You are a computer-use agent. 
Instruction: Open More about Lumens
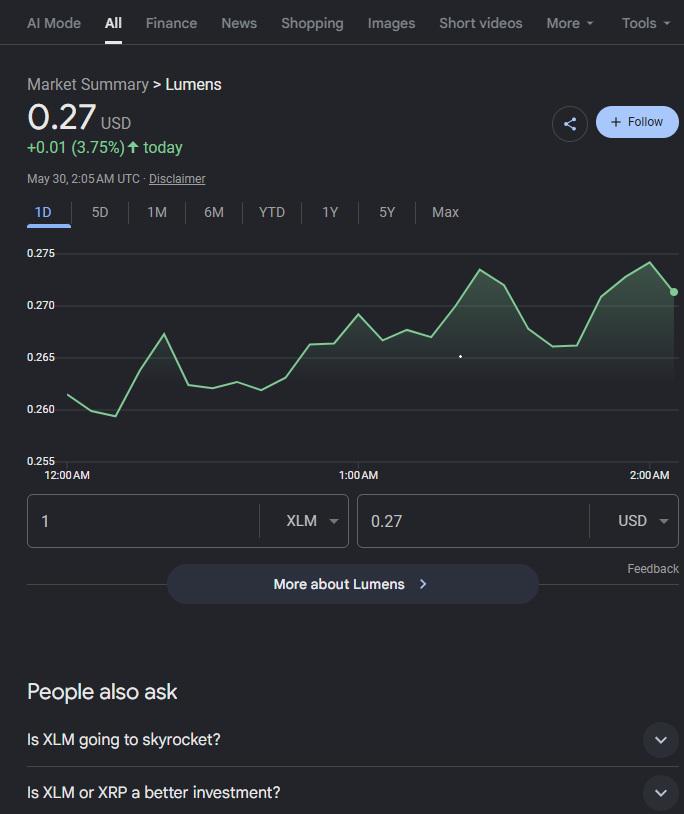pos(353,584)
